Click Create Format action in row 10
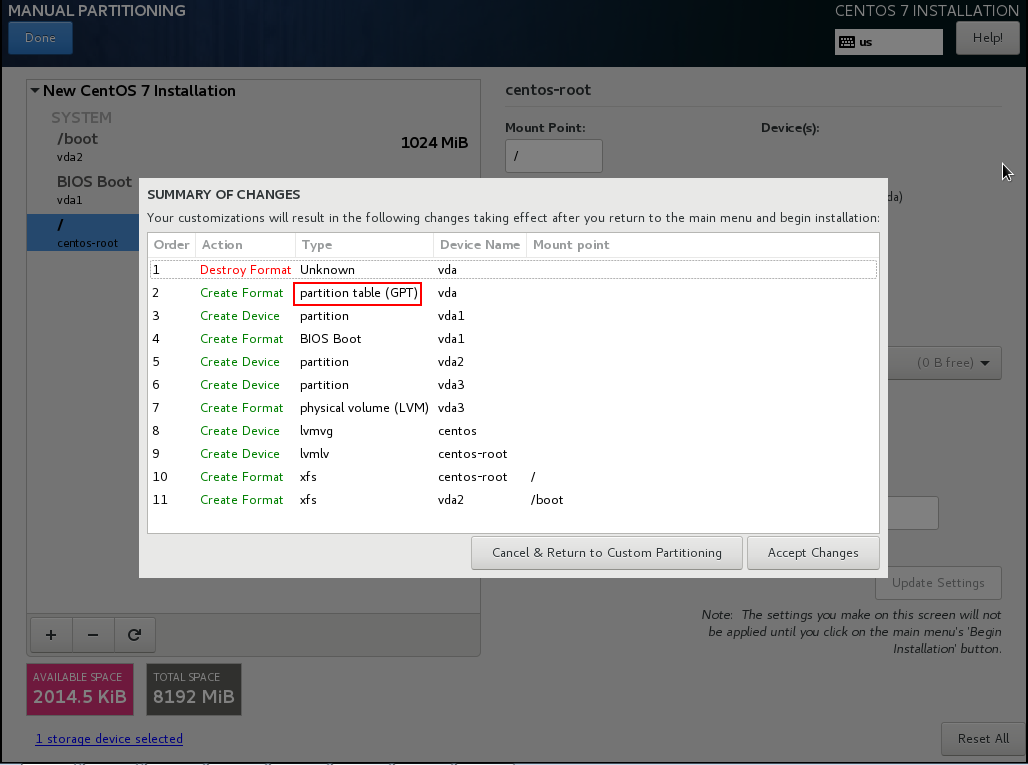Screen dimensions: 1028x765 click(x=242, y=477)
